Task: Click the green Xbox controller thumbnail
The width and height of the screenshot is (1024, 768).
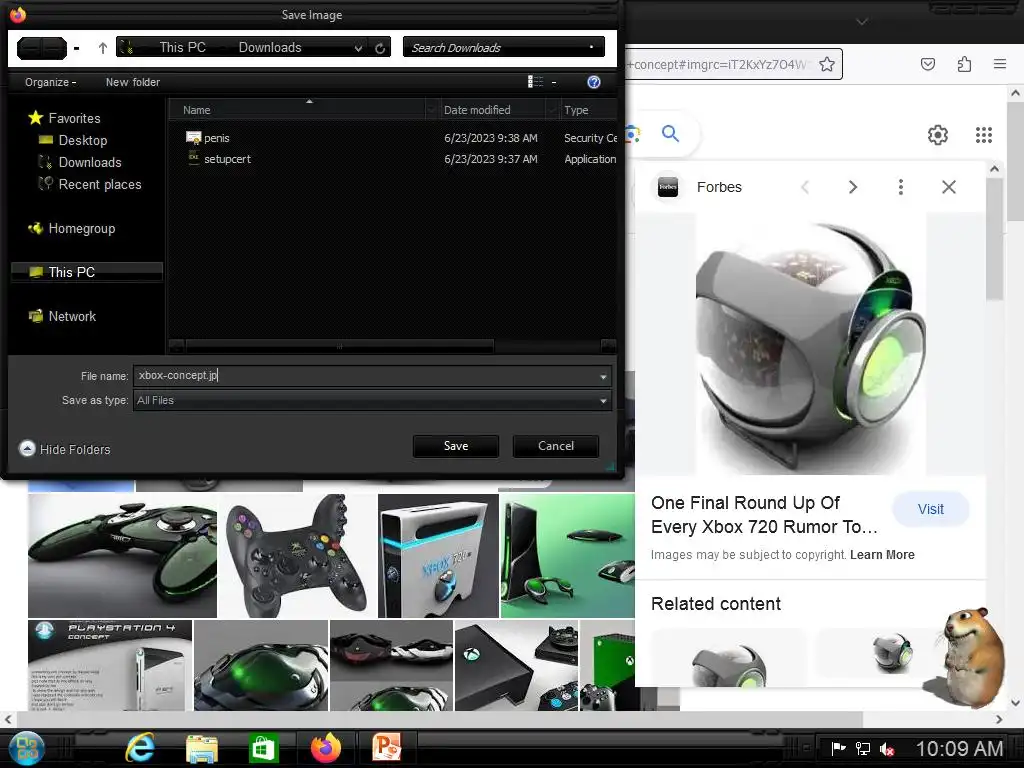Action: [x=122, y=556]
